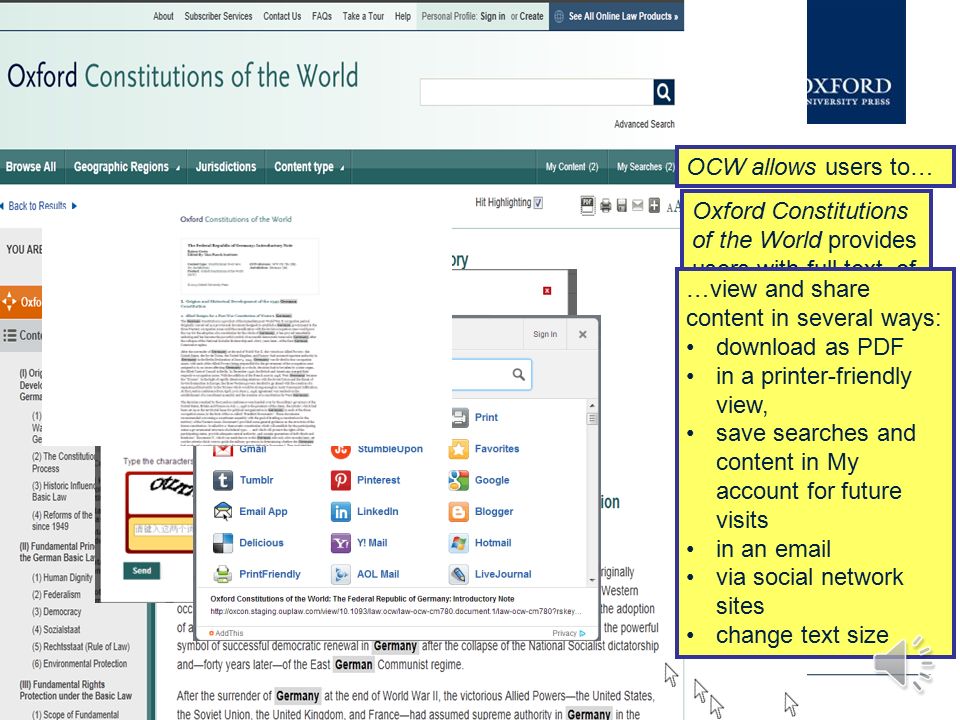The width and height of the screenshot is (960, 720).
Task: Share to StumbleUpon
Action: coord(377,449)
